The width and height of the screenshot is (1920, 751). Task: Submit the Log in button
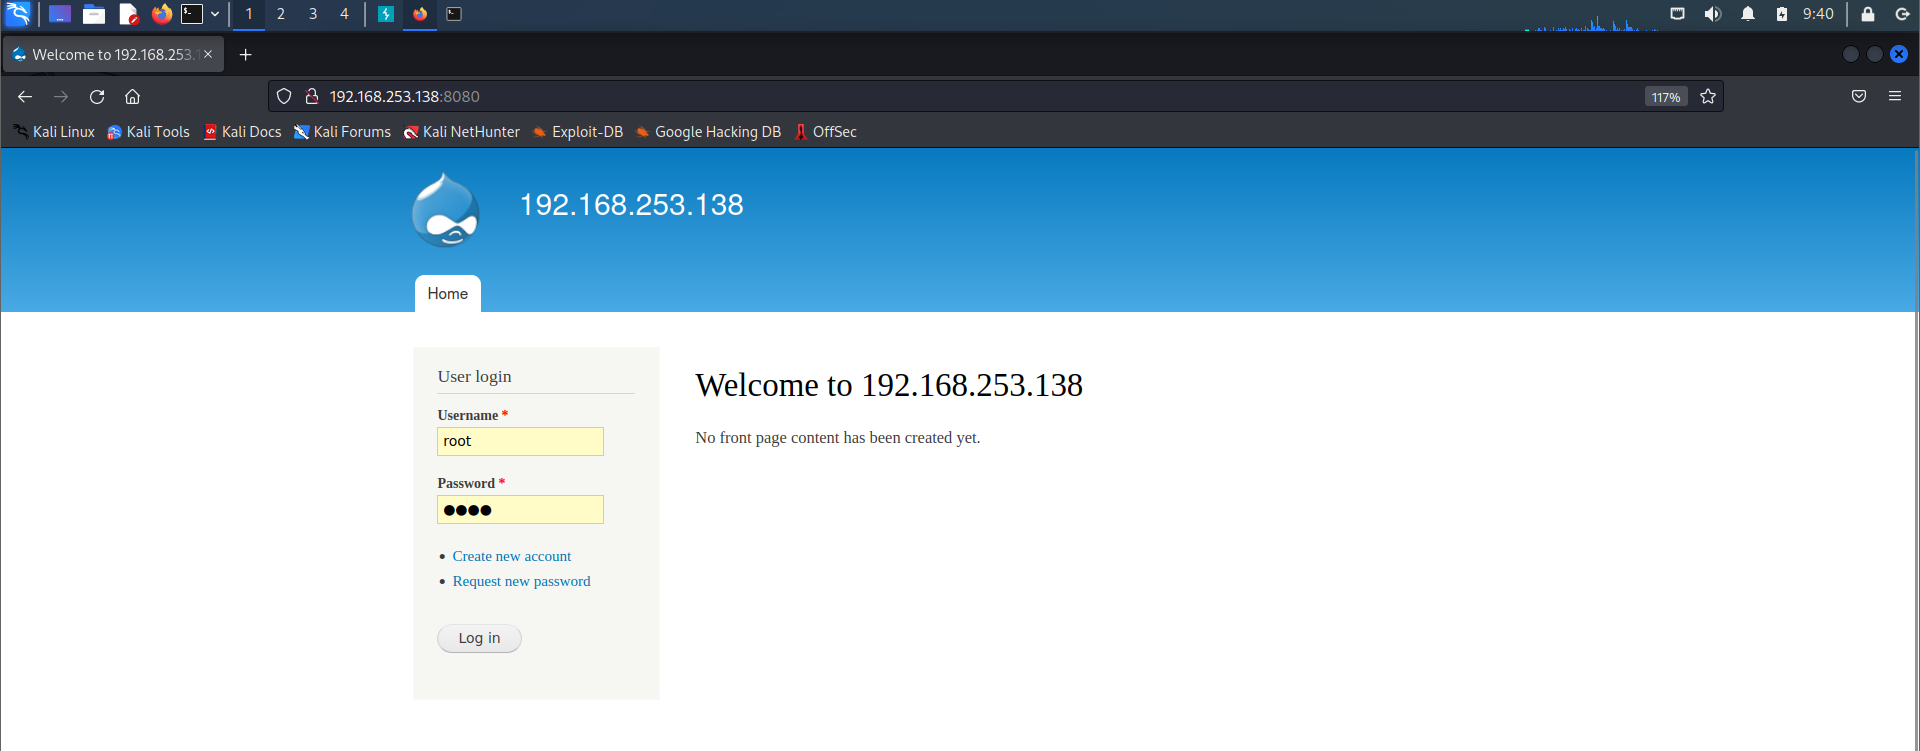click(479, 638)
